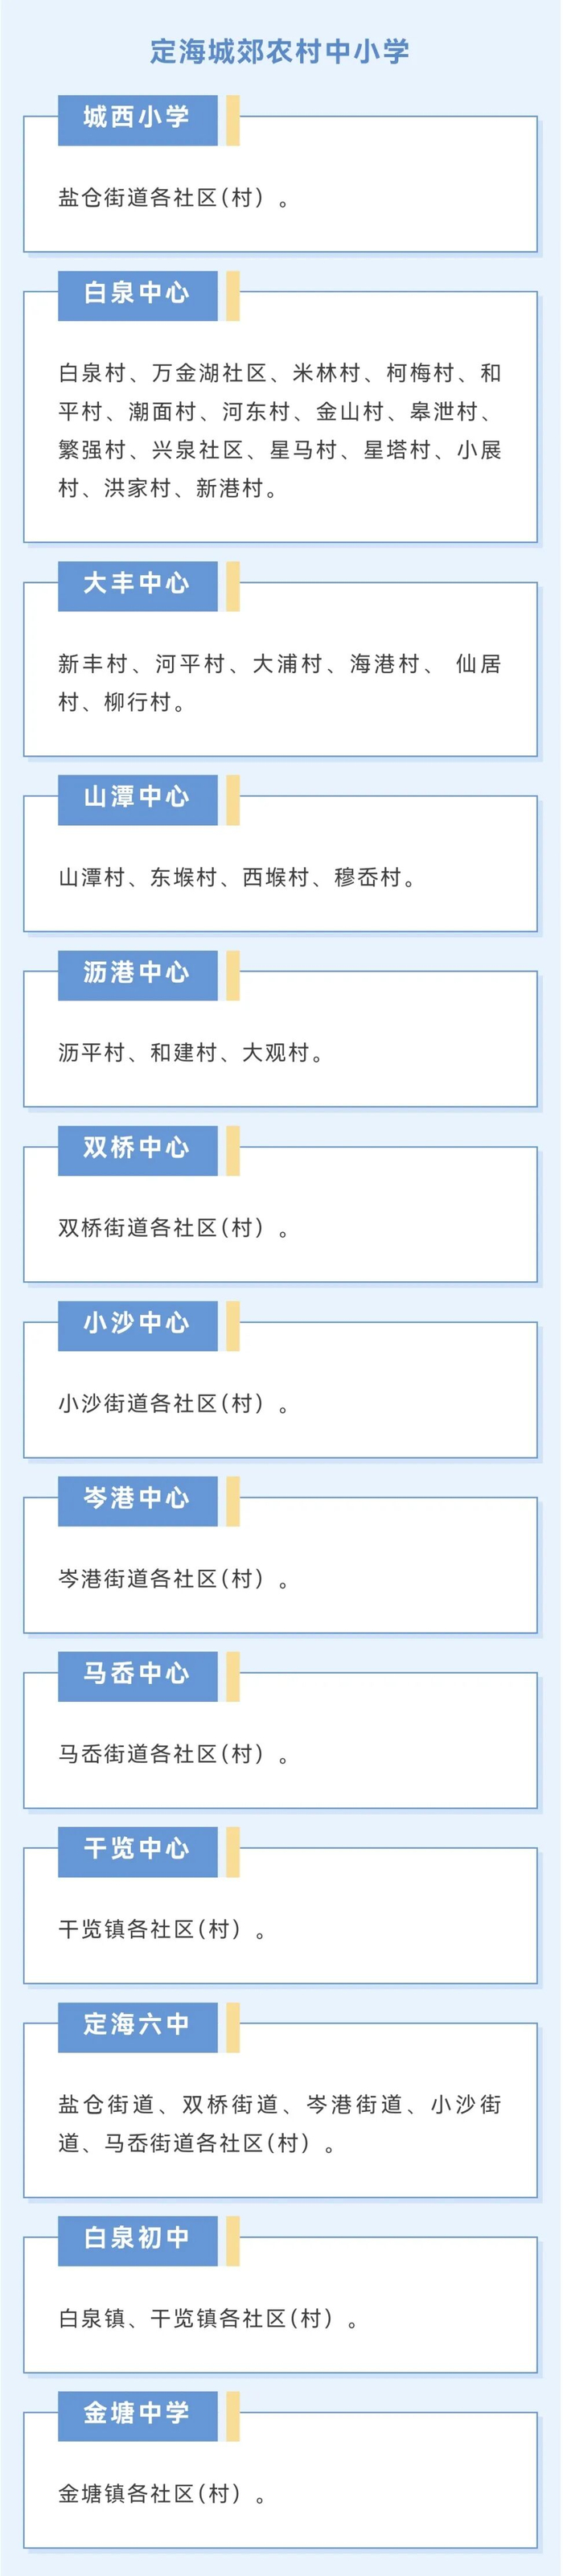563x2576 pixels.
Task: Click the 定海城郊农村中小学 title
Action: [280, 52]
